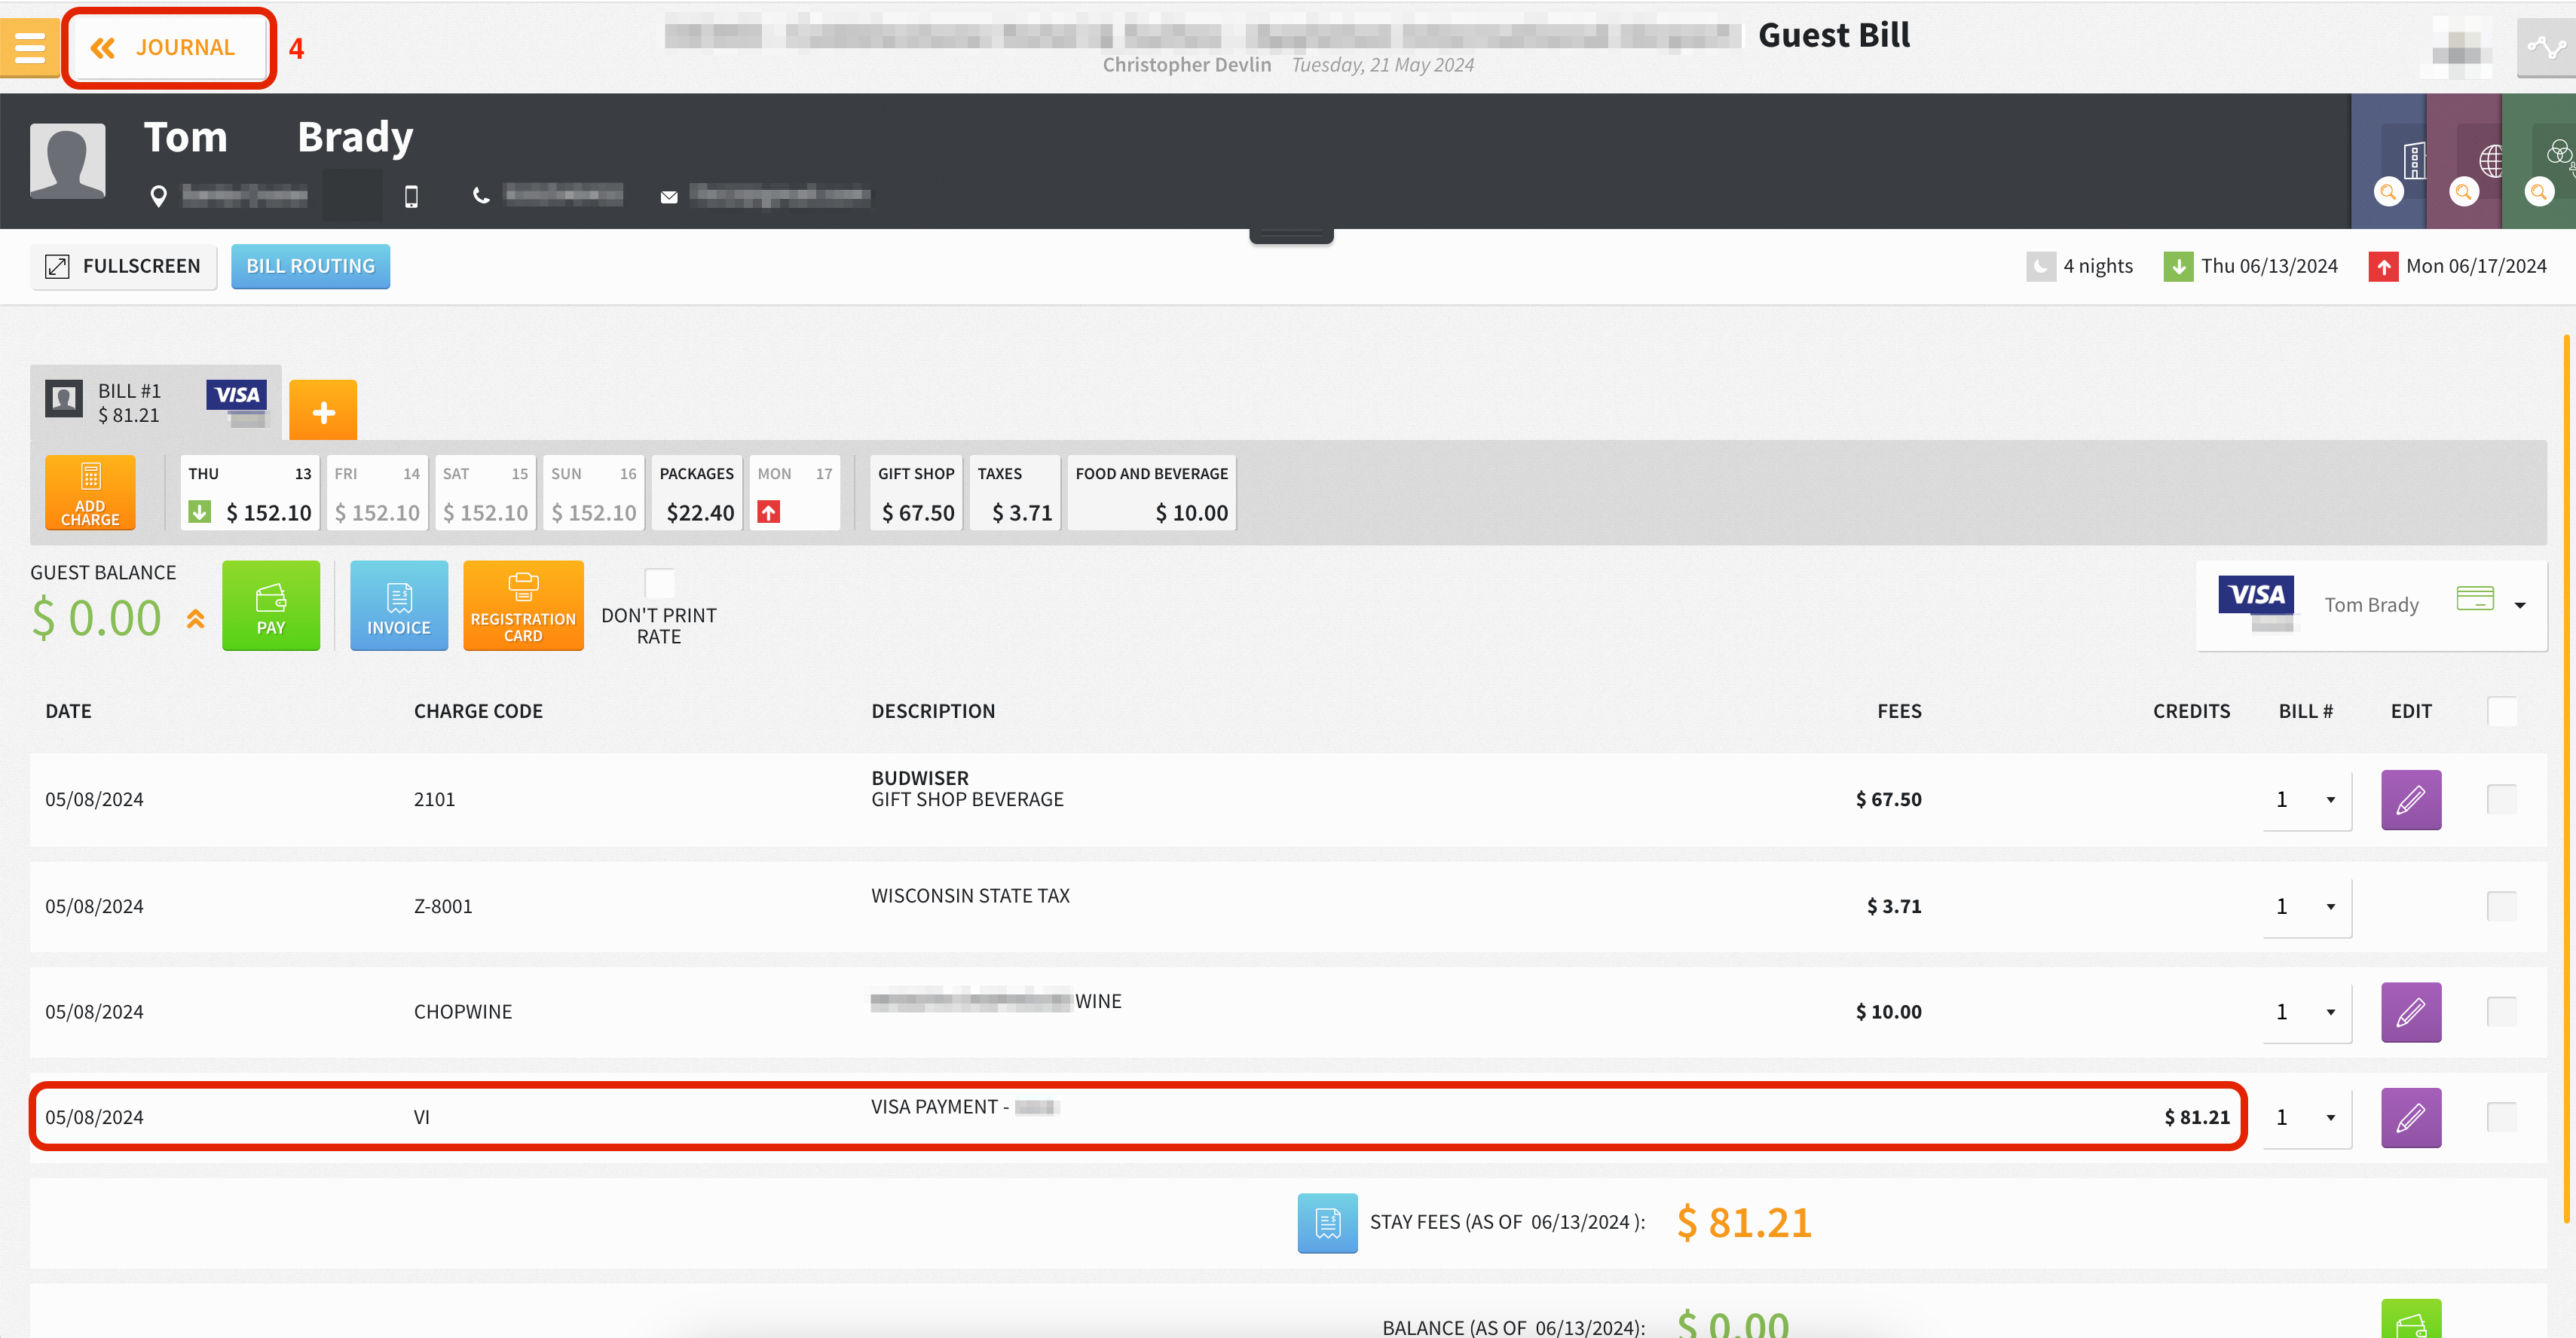The image size is (2576, 1338).
Task: Check the Wisconsin State Tax row checkbox
Action: [x=2501, y=906]
